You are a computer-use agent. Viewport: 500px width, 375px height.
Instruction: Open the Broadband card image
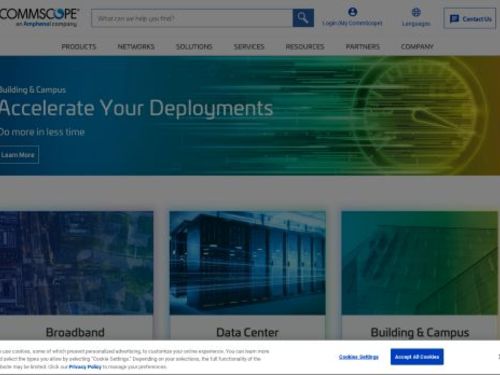pyautogui.click(x=76, y=263)
